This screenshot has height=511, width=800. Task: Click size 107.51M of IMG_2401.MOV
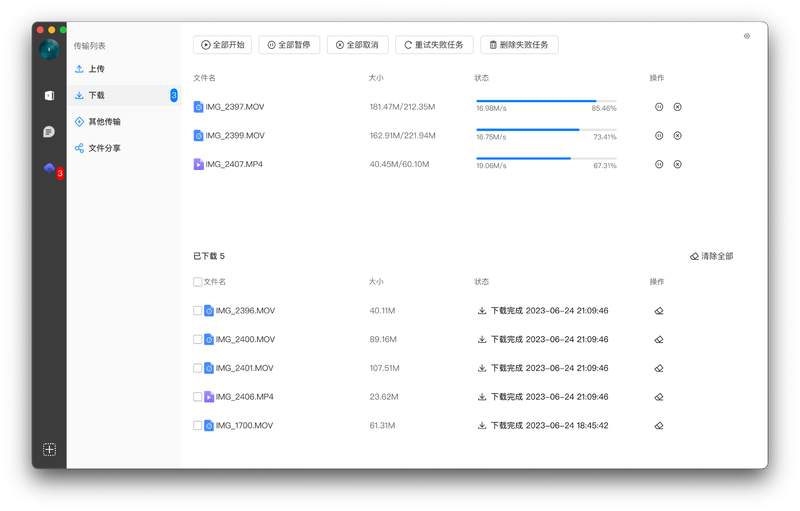tap(385, 368)
